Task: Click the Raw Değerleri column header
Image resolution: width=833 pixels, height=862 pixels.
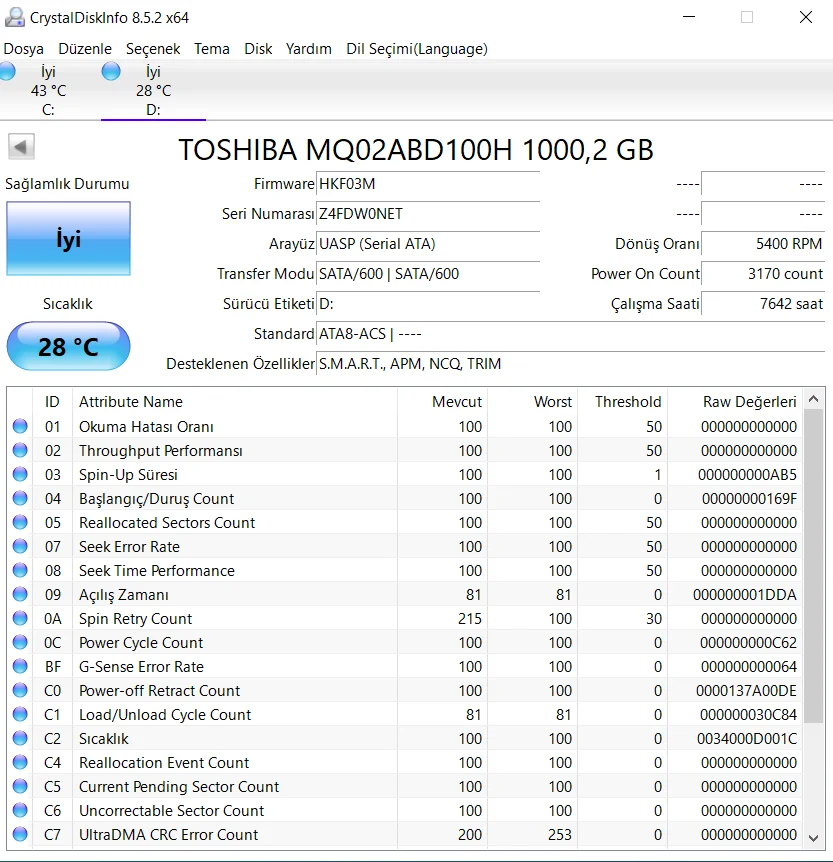Action: click(x=749, y=402)
